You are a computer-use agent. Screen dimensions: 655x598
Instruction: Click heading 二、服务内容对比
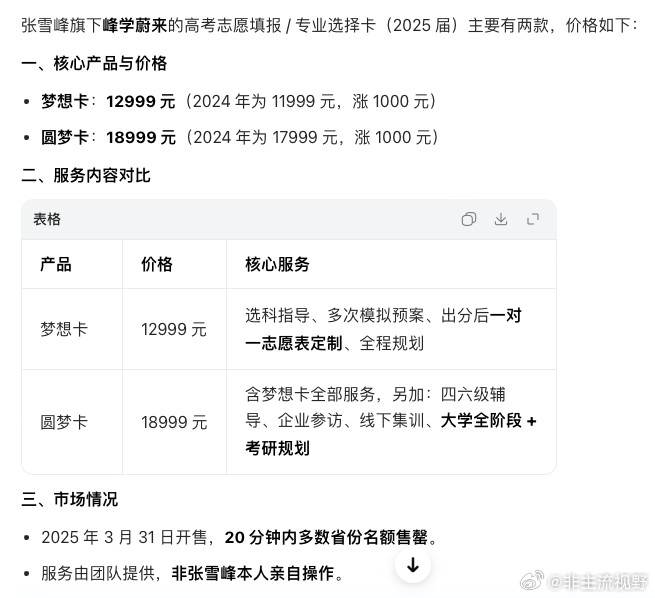[x=86, y=175]
